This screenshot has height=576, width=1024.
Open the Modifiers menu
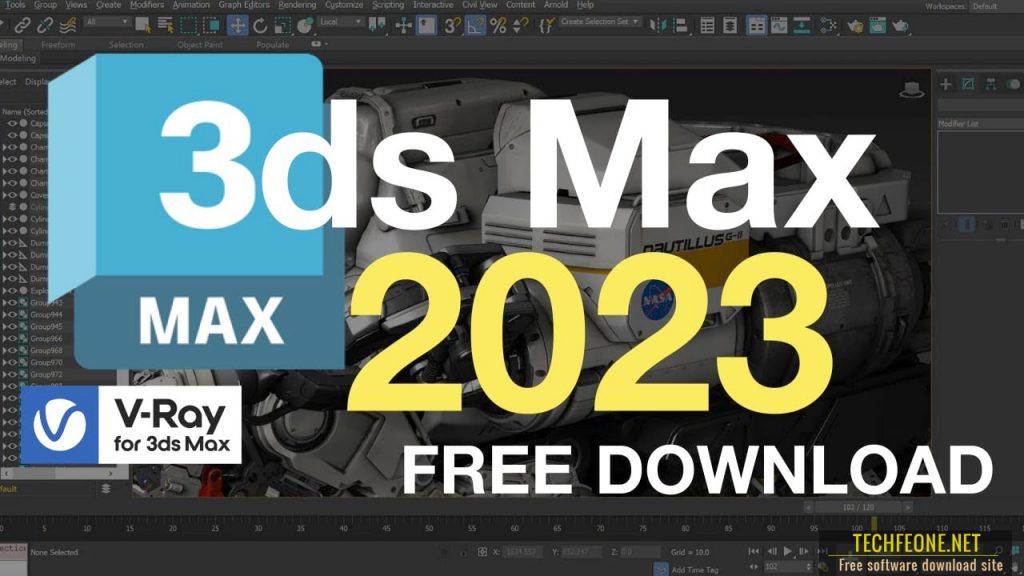pos(147,5)
